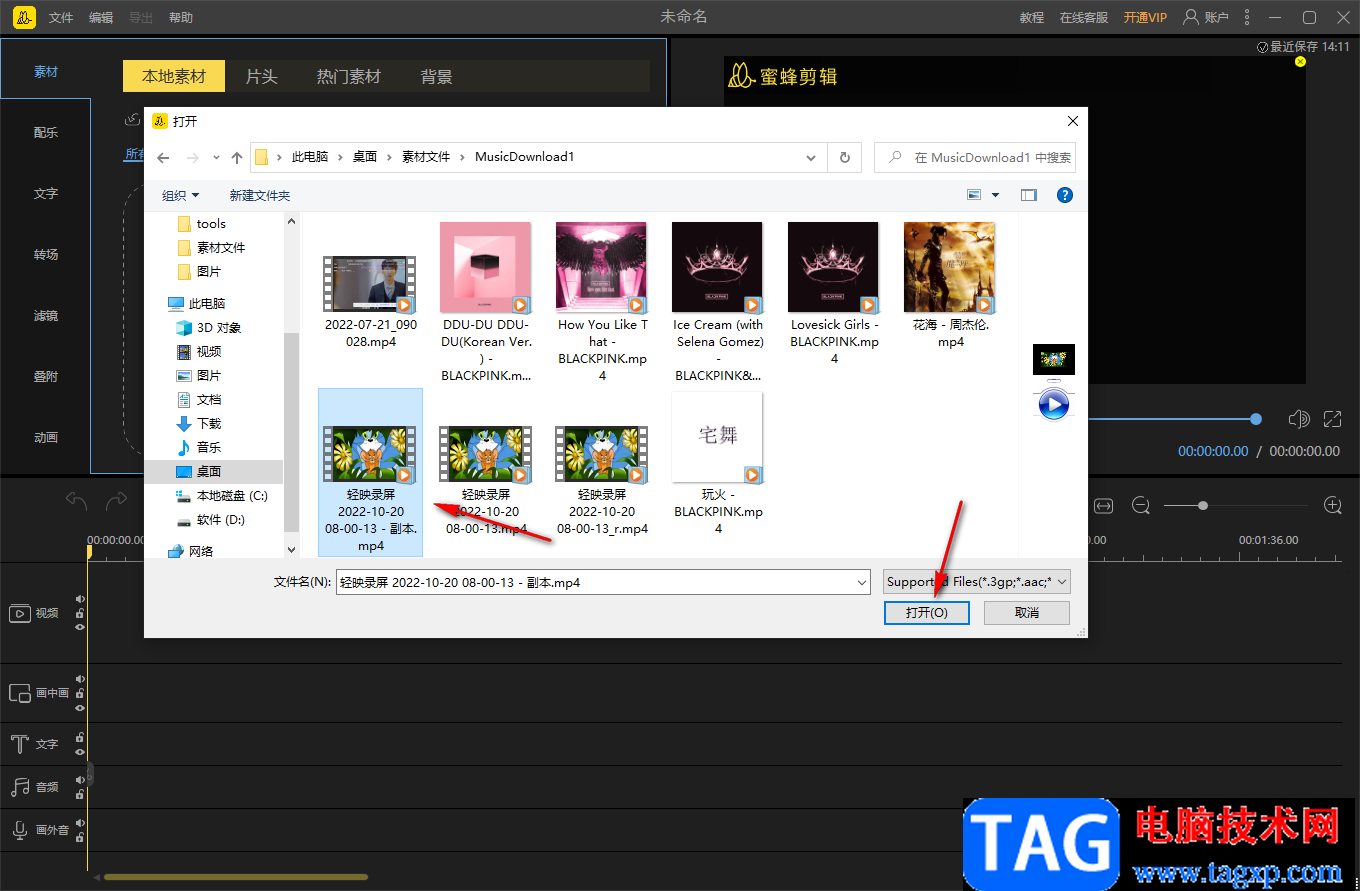Click the 此电脑 breadcrumb in address bar

pyautogui.click(x=310, y=157)
